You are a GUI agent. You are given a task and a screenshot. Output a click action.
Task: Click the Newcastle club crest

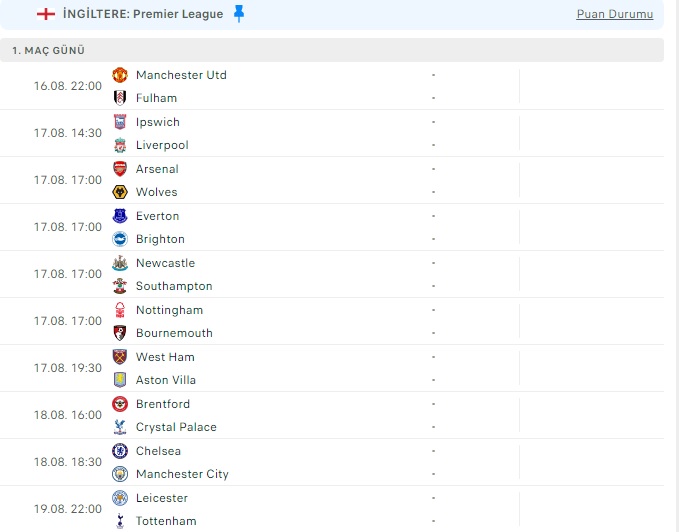click(x=120, y=263)
